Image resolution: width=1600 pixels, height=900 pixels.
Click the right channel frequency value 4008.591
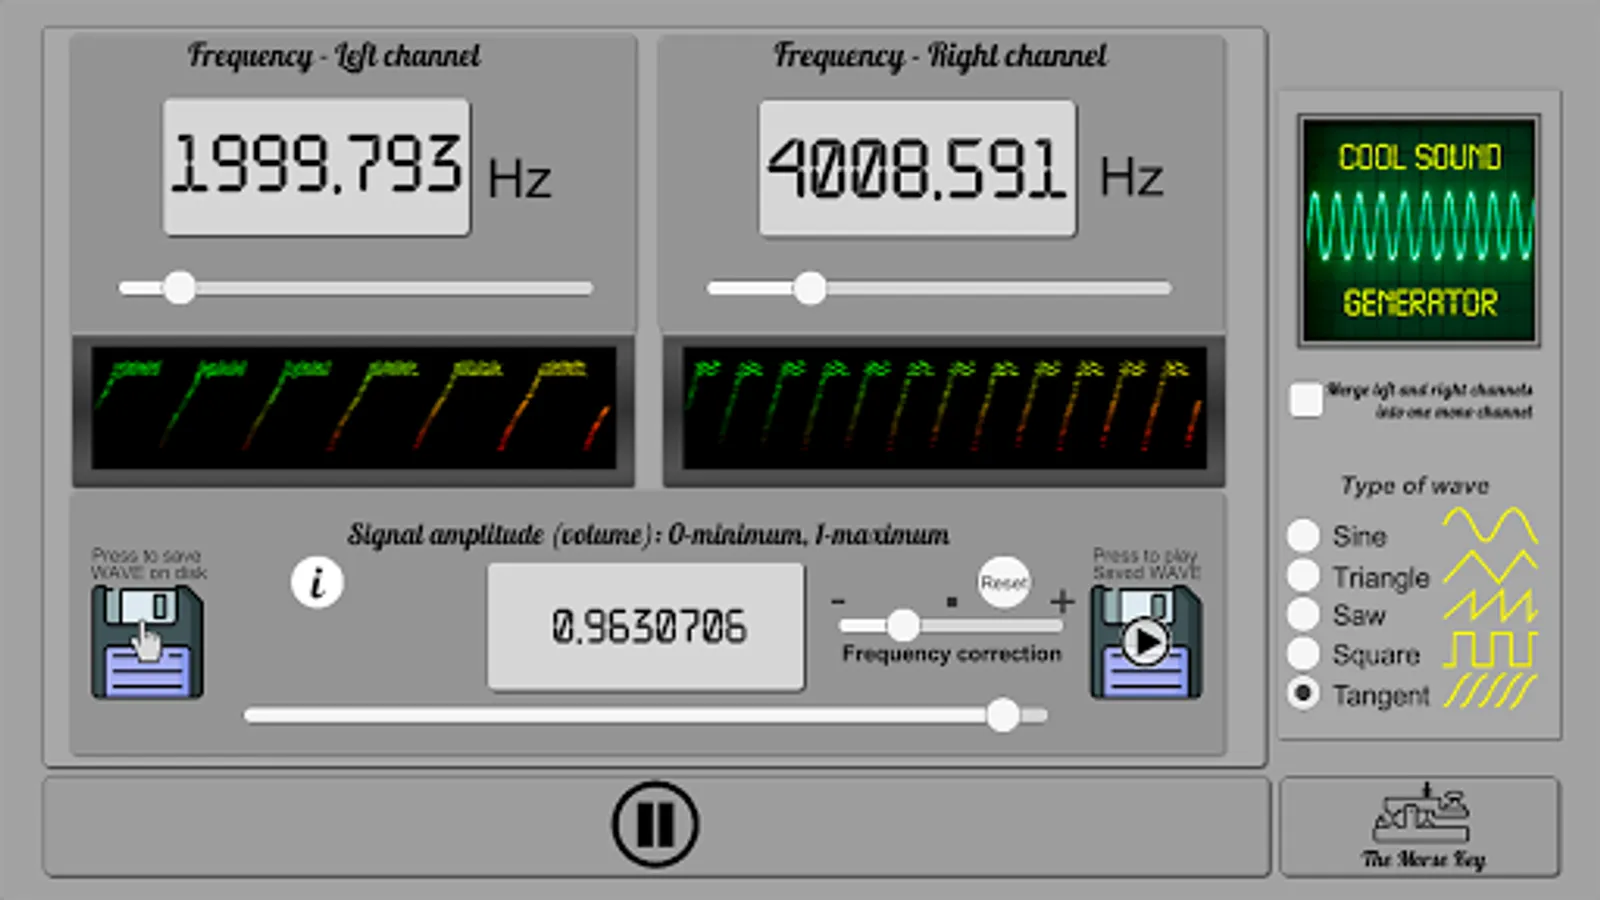917,168
